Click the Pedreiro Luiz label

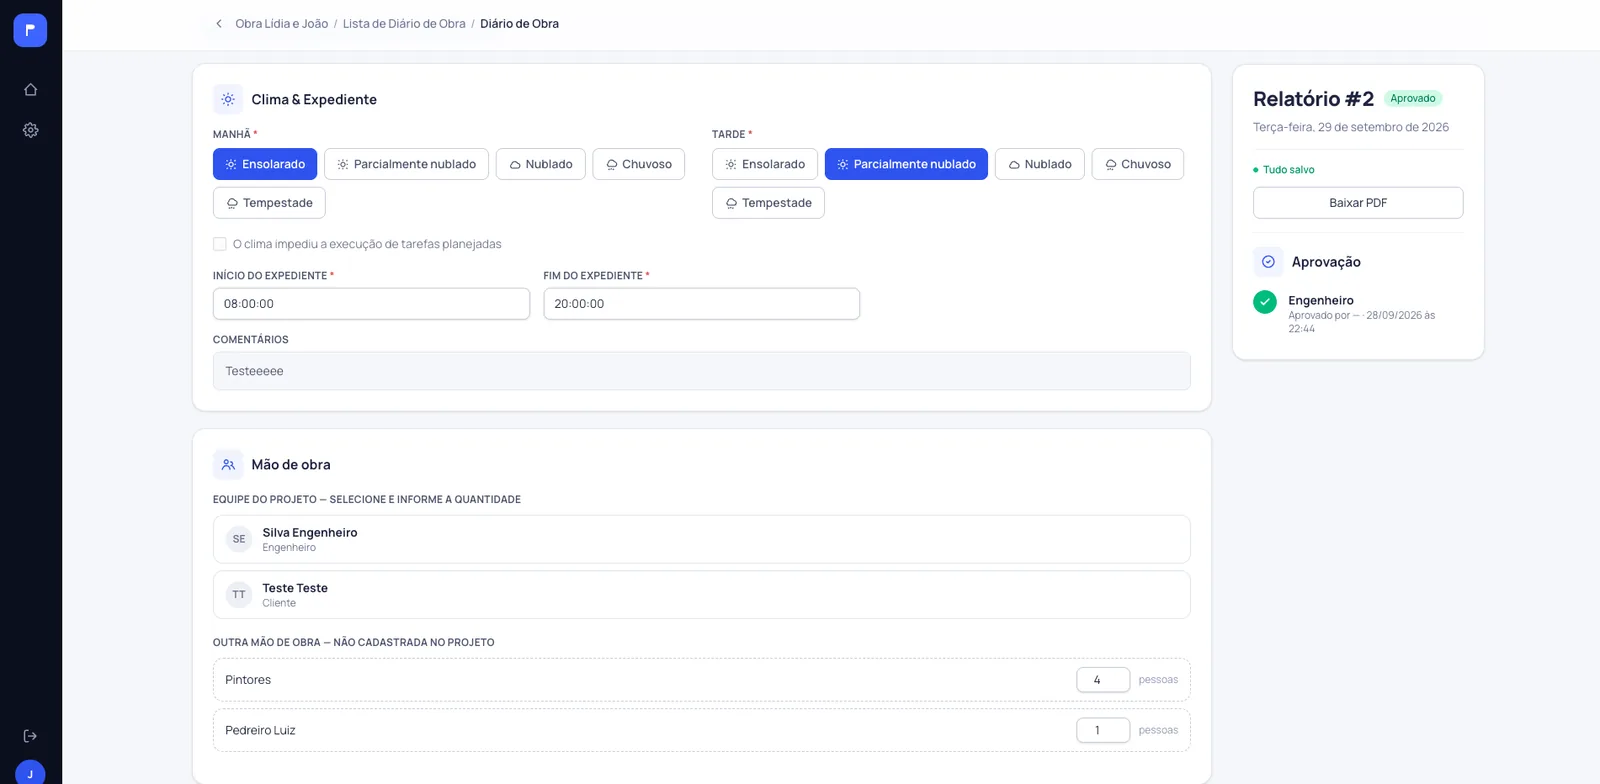[260, 731]
